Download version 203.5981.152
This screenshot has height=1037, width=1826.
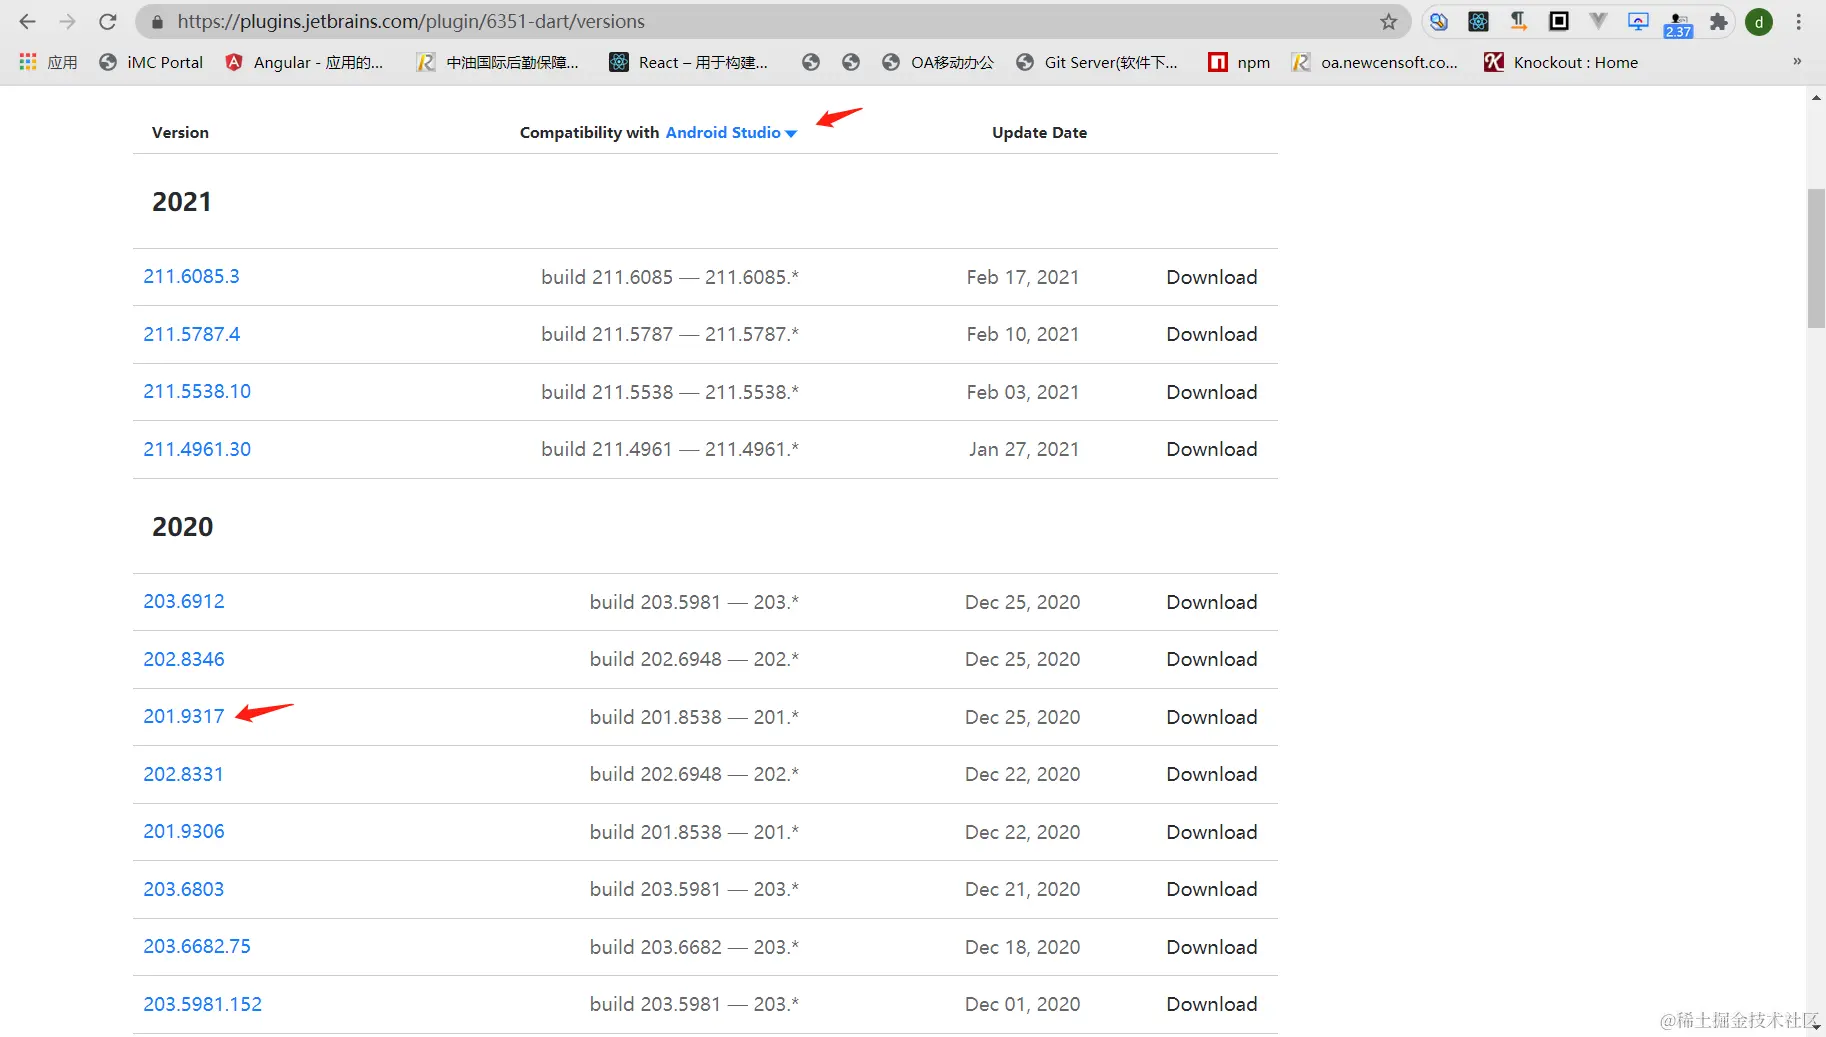[x=1212, y=1004]
